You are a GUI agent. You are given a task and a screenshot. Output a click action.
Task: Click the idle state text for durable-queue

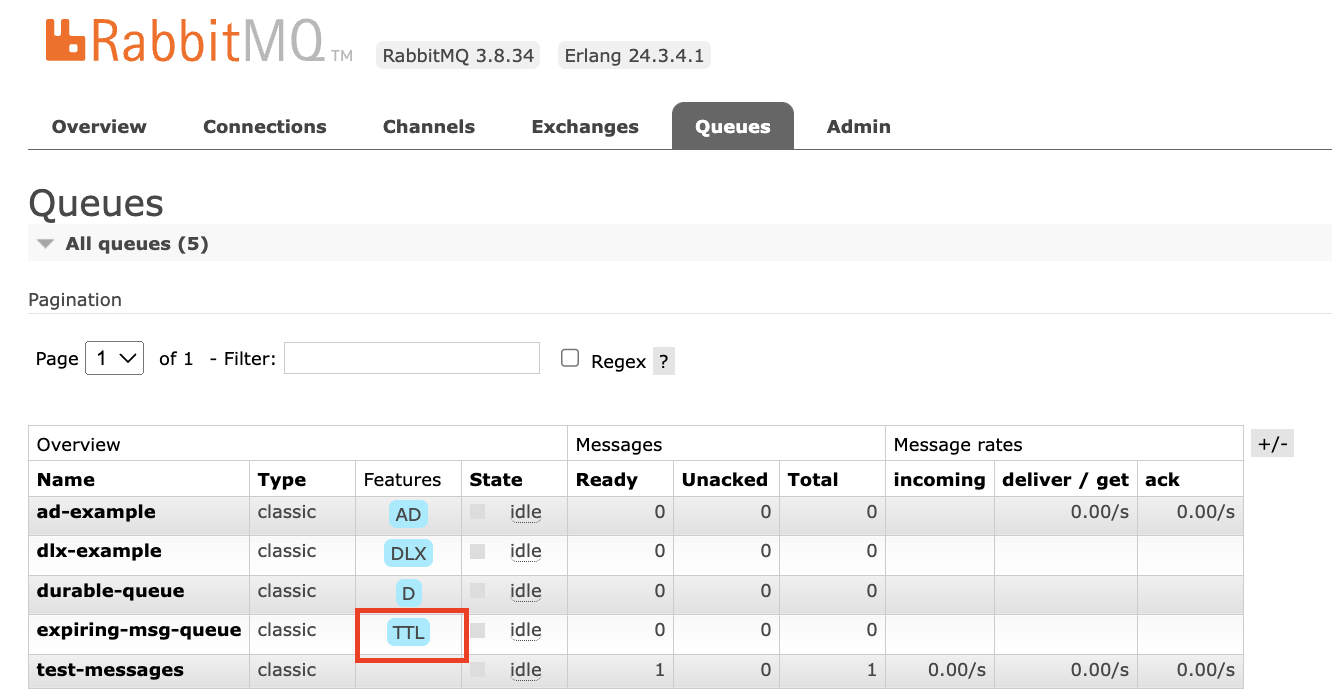[526, 591]
